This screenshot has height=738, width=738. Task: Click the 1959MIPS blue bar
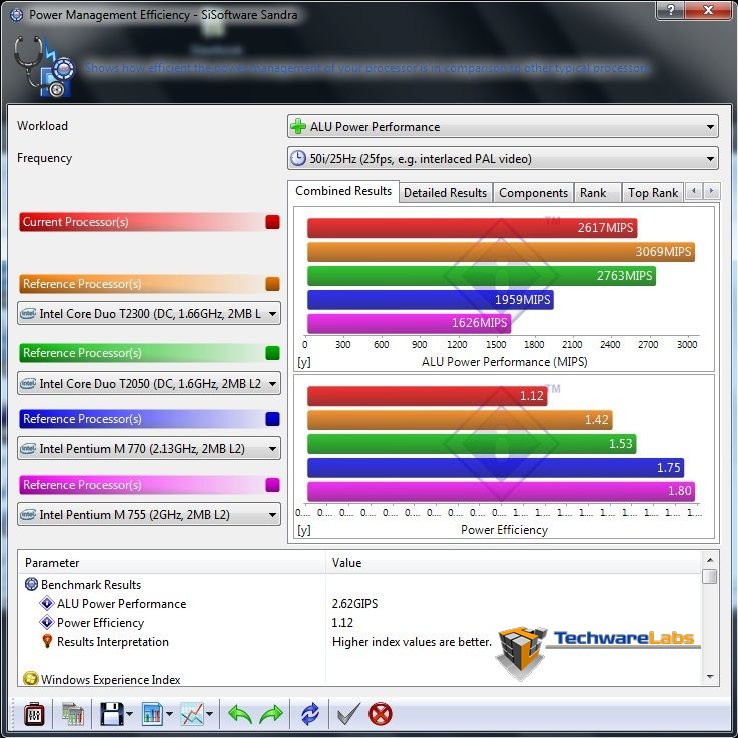pyautogui.click(x=430, y=300)
